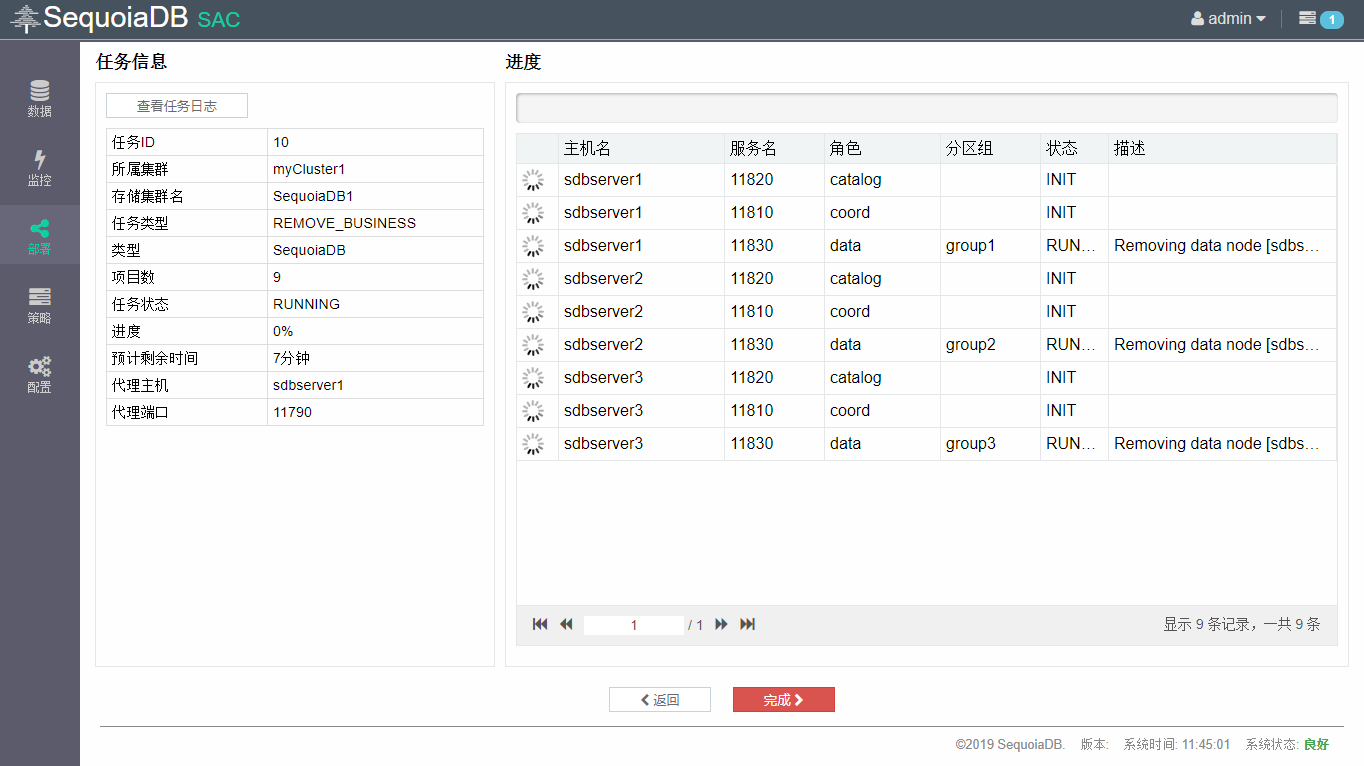The width and height of the screenshot is (1364, 766).
Task: Open the 数据 (Data) sidebar section
Action: click(39, 98)
